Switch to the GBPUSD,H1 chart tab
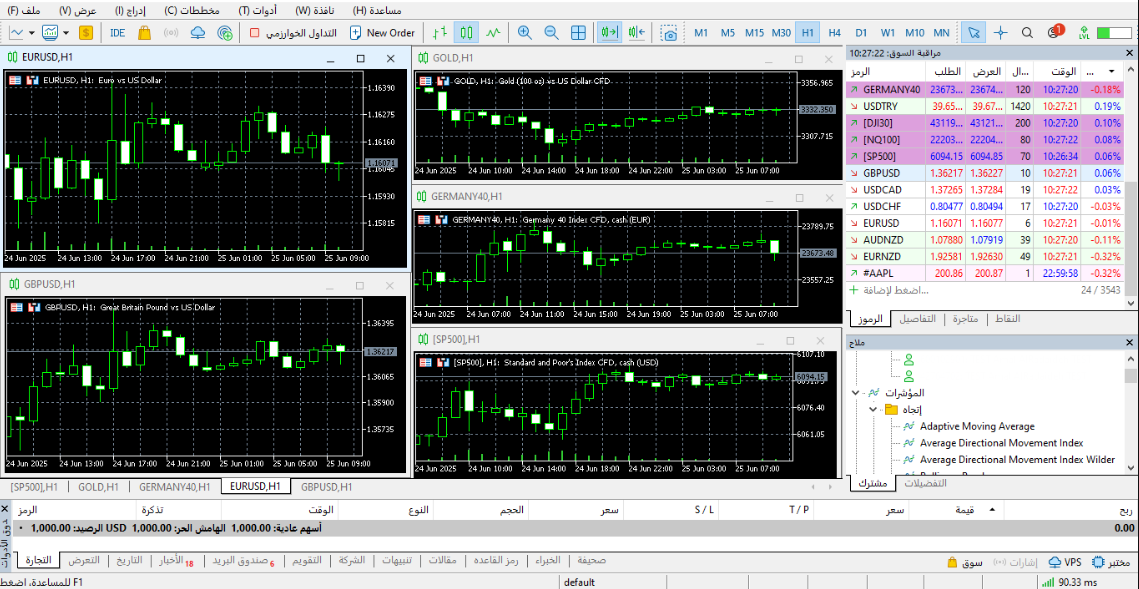Viewport: 1139px width, 589px height. pyautogui.click(x=326, y=487)
